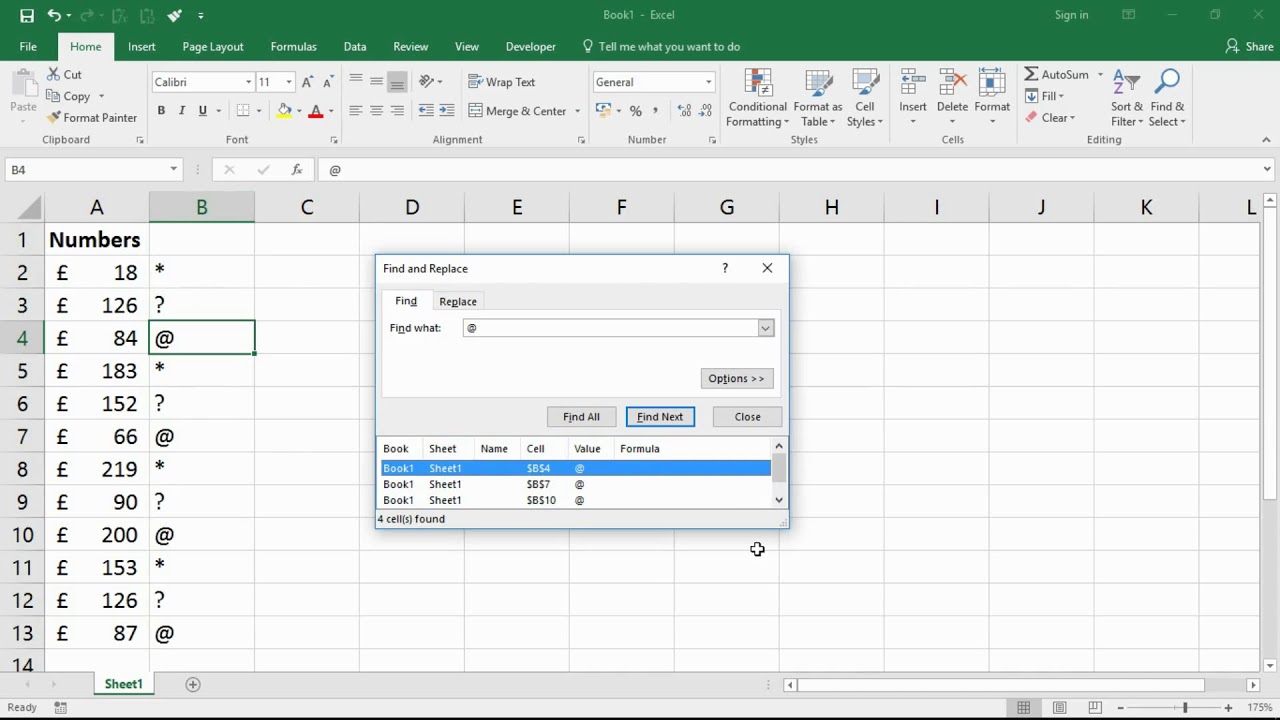Click the Find All button
1280x720 pixels.
point(581,417)
